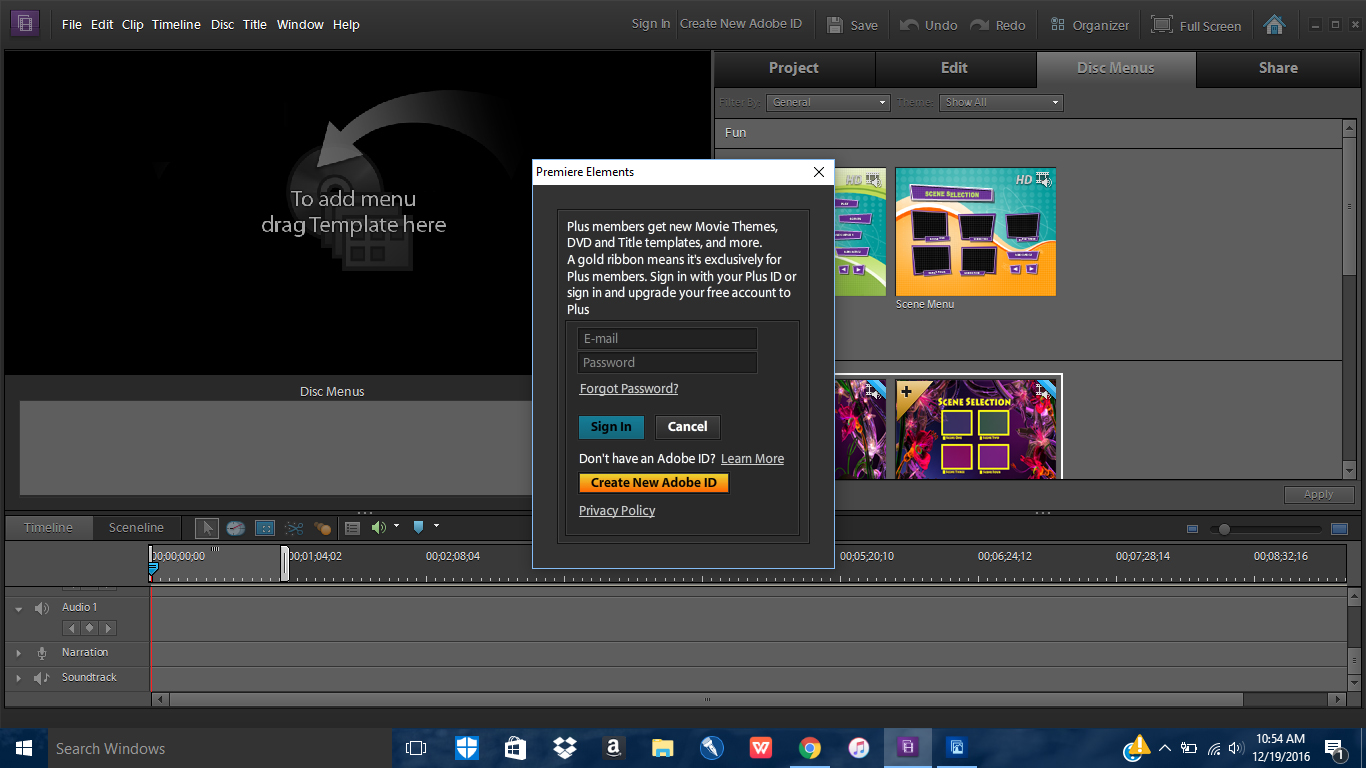Go to previous keyframe on Audio 1
The width and height of the screenshot is (1366, 768).
[71, 628]
